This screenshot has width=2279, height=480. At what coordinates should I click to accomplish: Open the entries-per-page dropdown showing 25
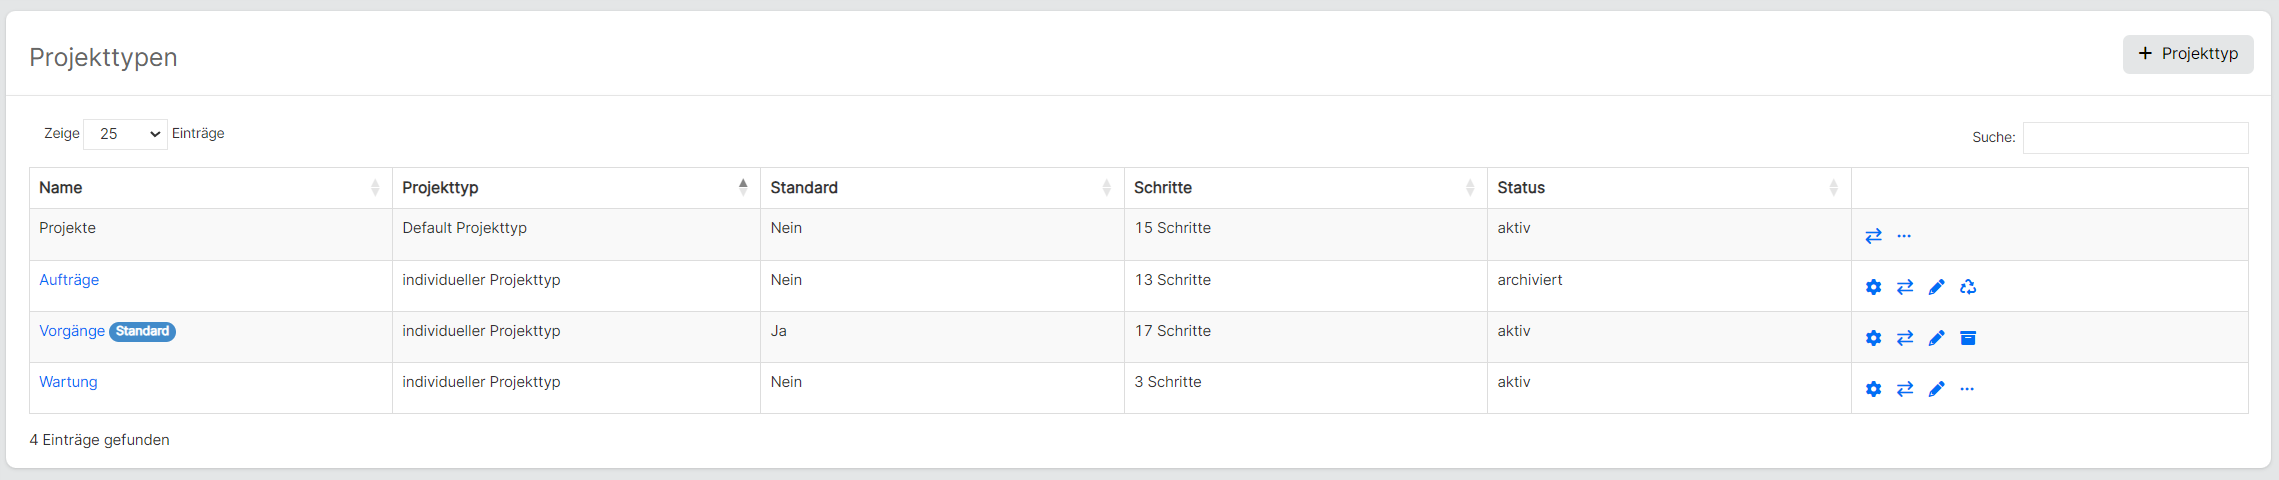point(125,134)
